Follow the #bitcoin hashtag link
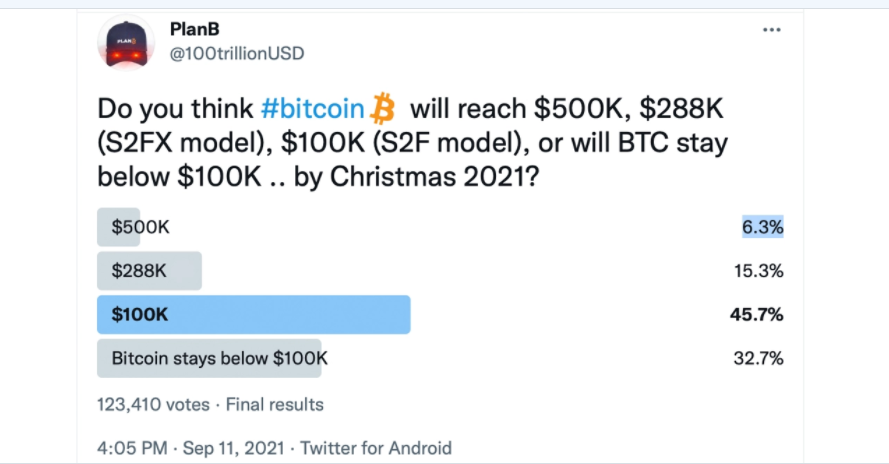 (x=312, y=108)
